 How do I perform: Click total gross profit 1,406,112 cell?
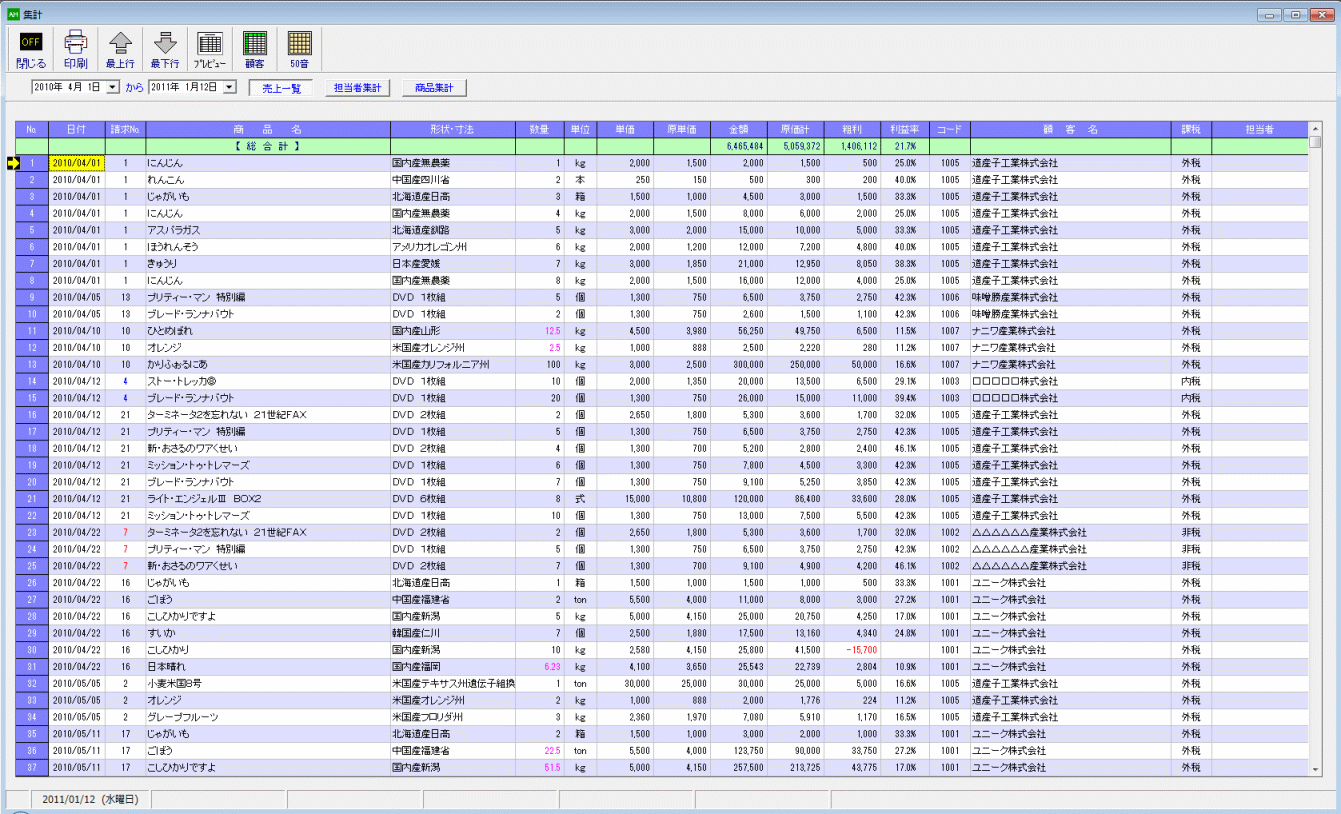853,146
